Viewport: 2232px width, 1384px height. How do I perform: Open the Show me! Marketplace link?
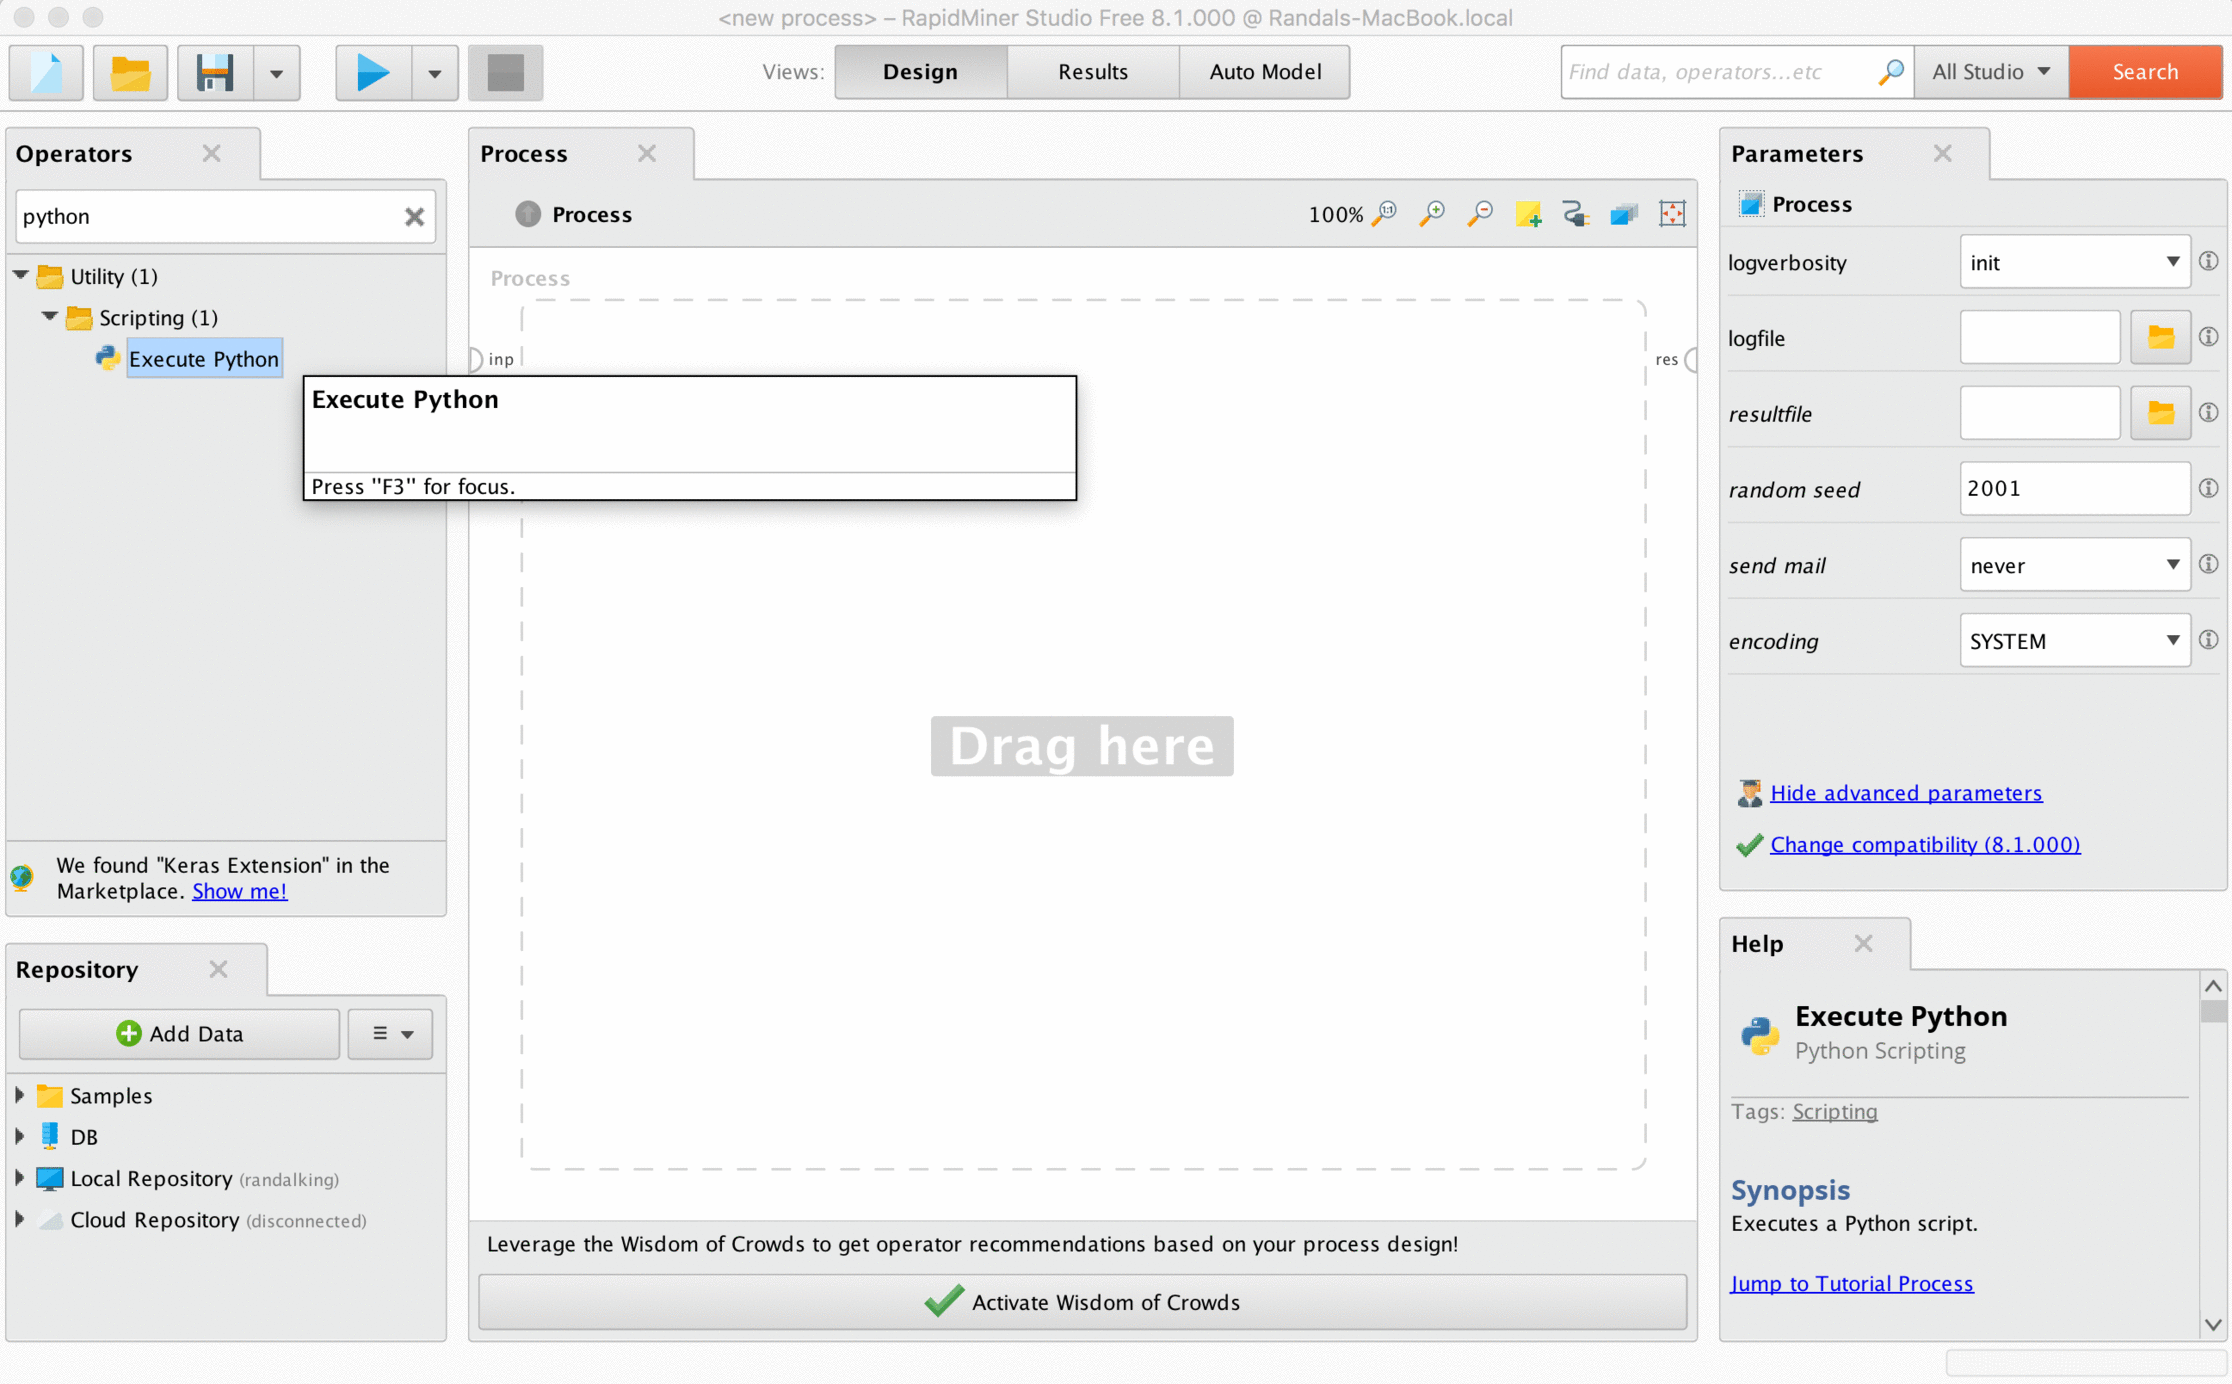pyautogui.click(x=239, y=891)
